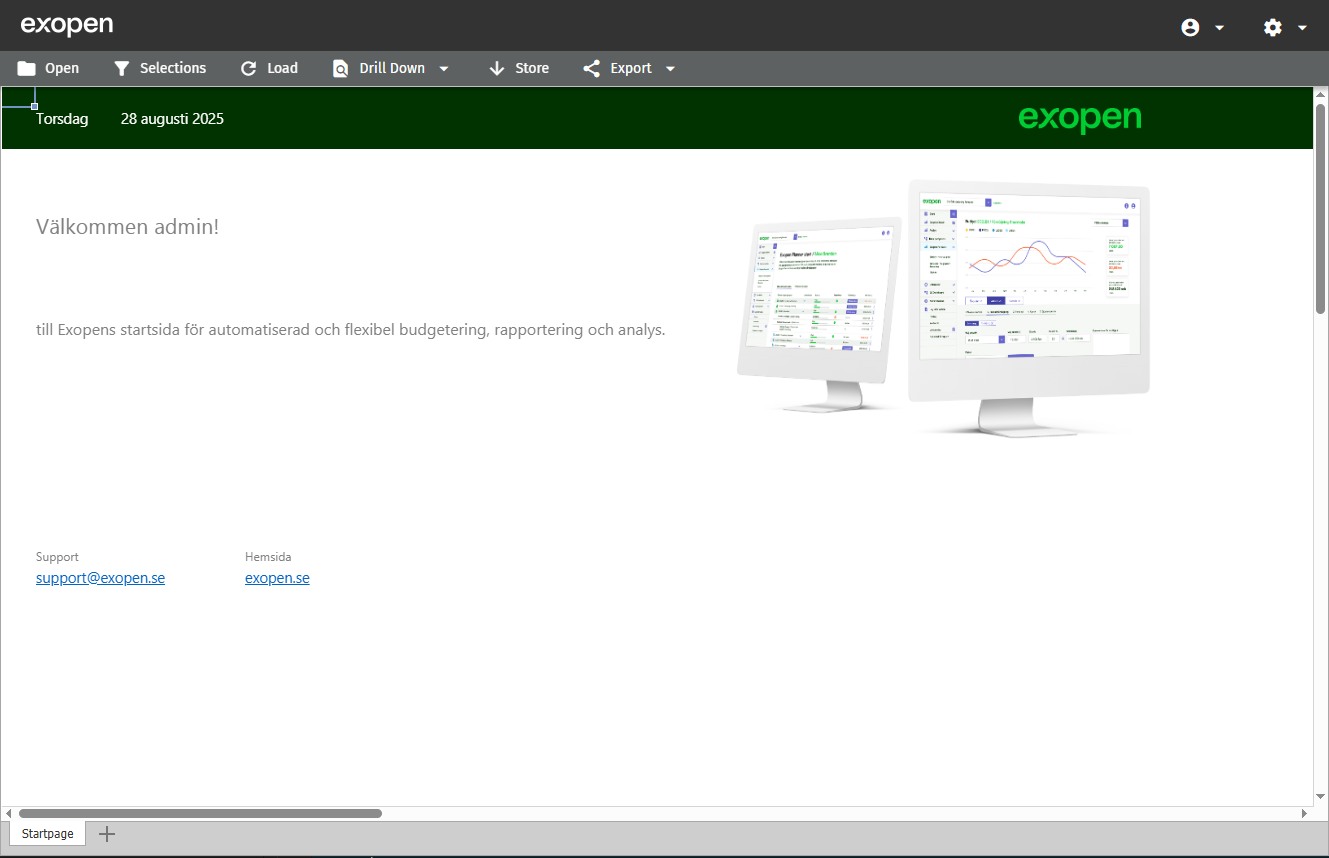Visit the exopen.se homepage link
This screenshot has height=858, width=1329.
[x=277, y=578]
